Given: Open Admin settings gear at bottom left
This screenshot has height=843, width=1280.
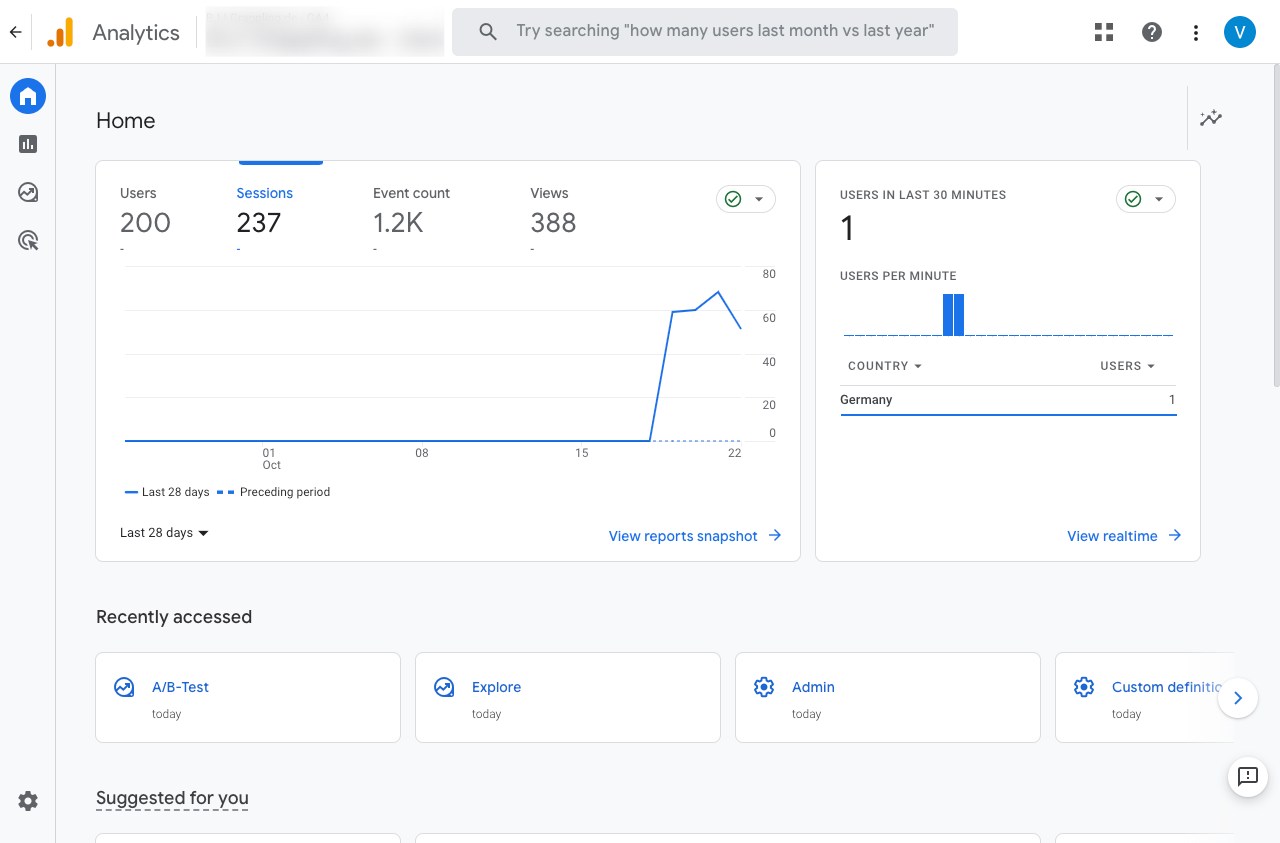Looking at the screenshot, I should pyautogui.click(x=28, y=801).
